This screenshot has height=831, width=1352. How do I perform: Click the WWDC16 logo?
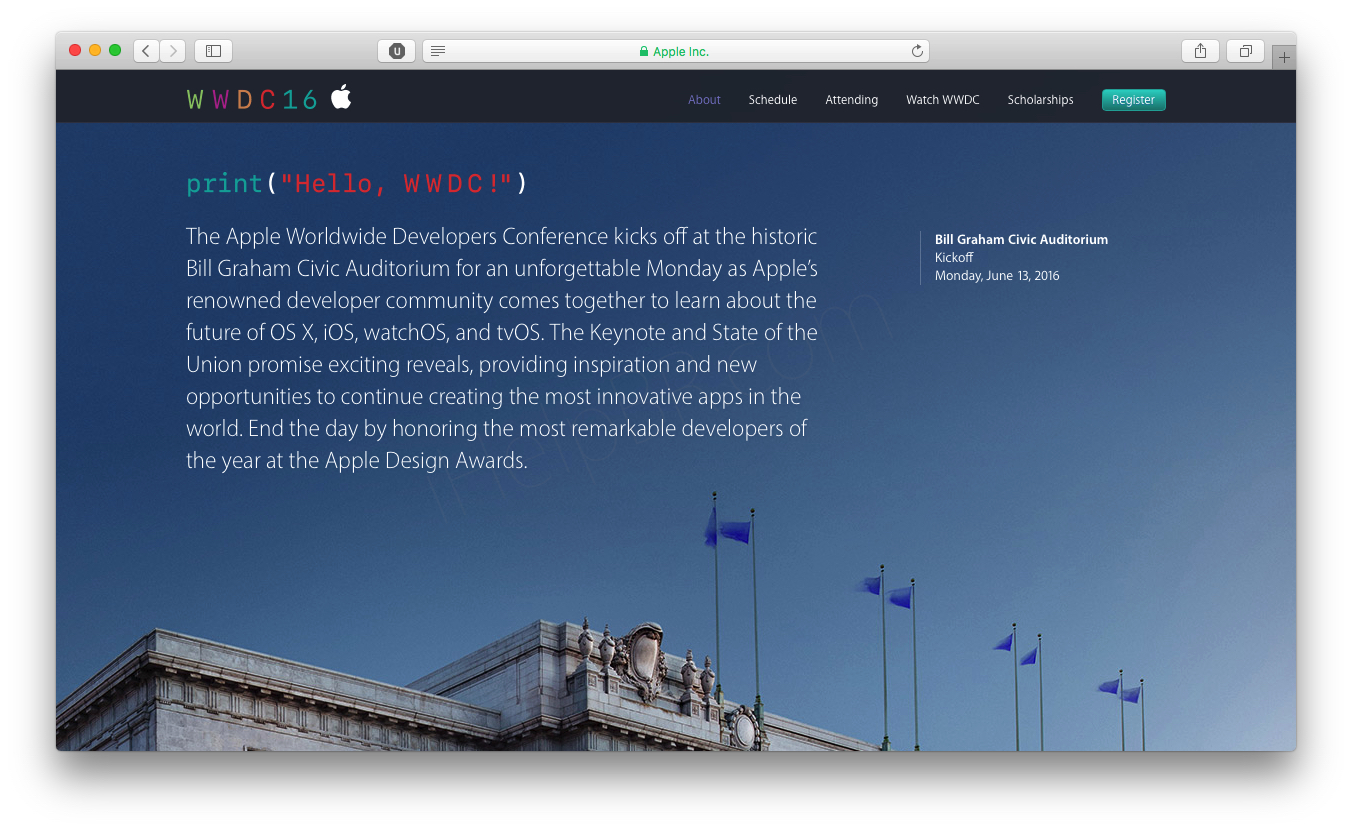click(252, 100)
